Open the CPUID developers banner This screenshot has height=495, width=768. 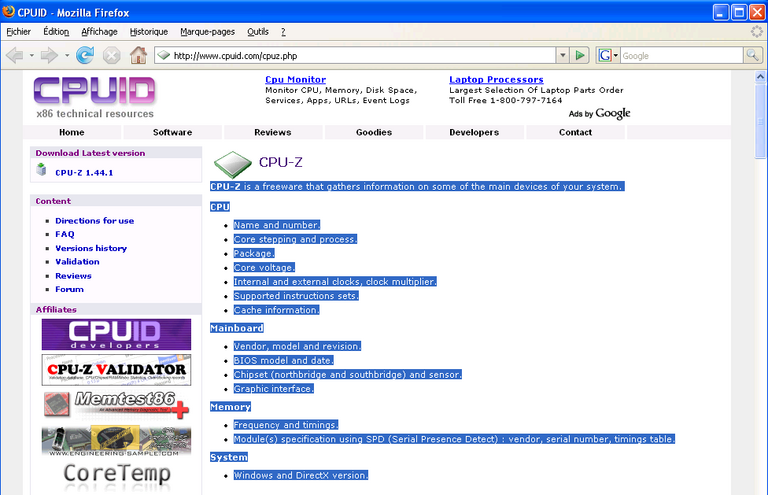point(116,334)
